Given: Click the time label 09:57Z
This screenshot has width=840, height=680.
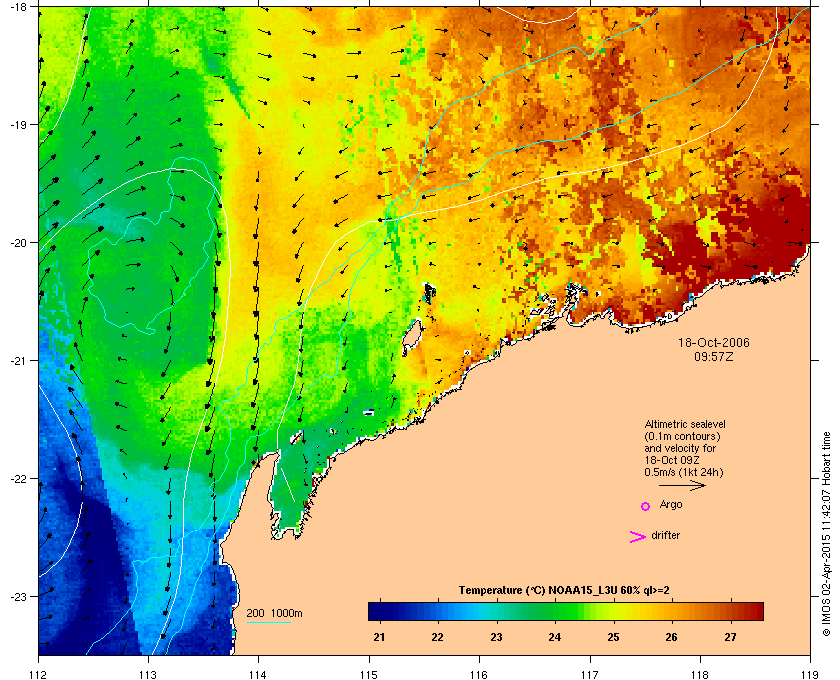Looking at the screenshot, I should 714,356.
